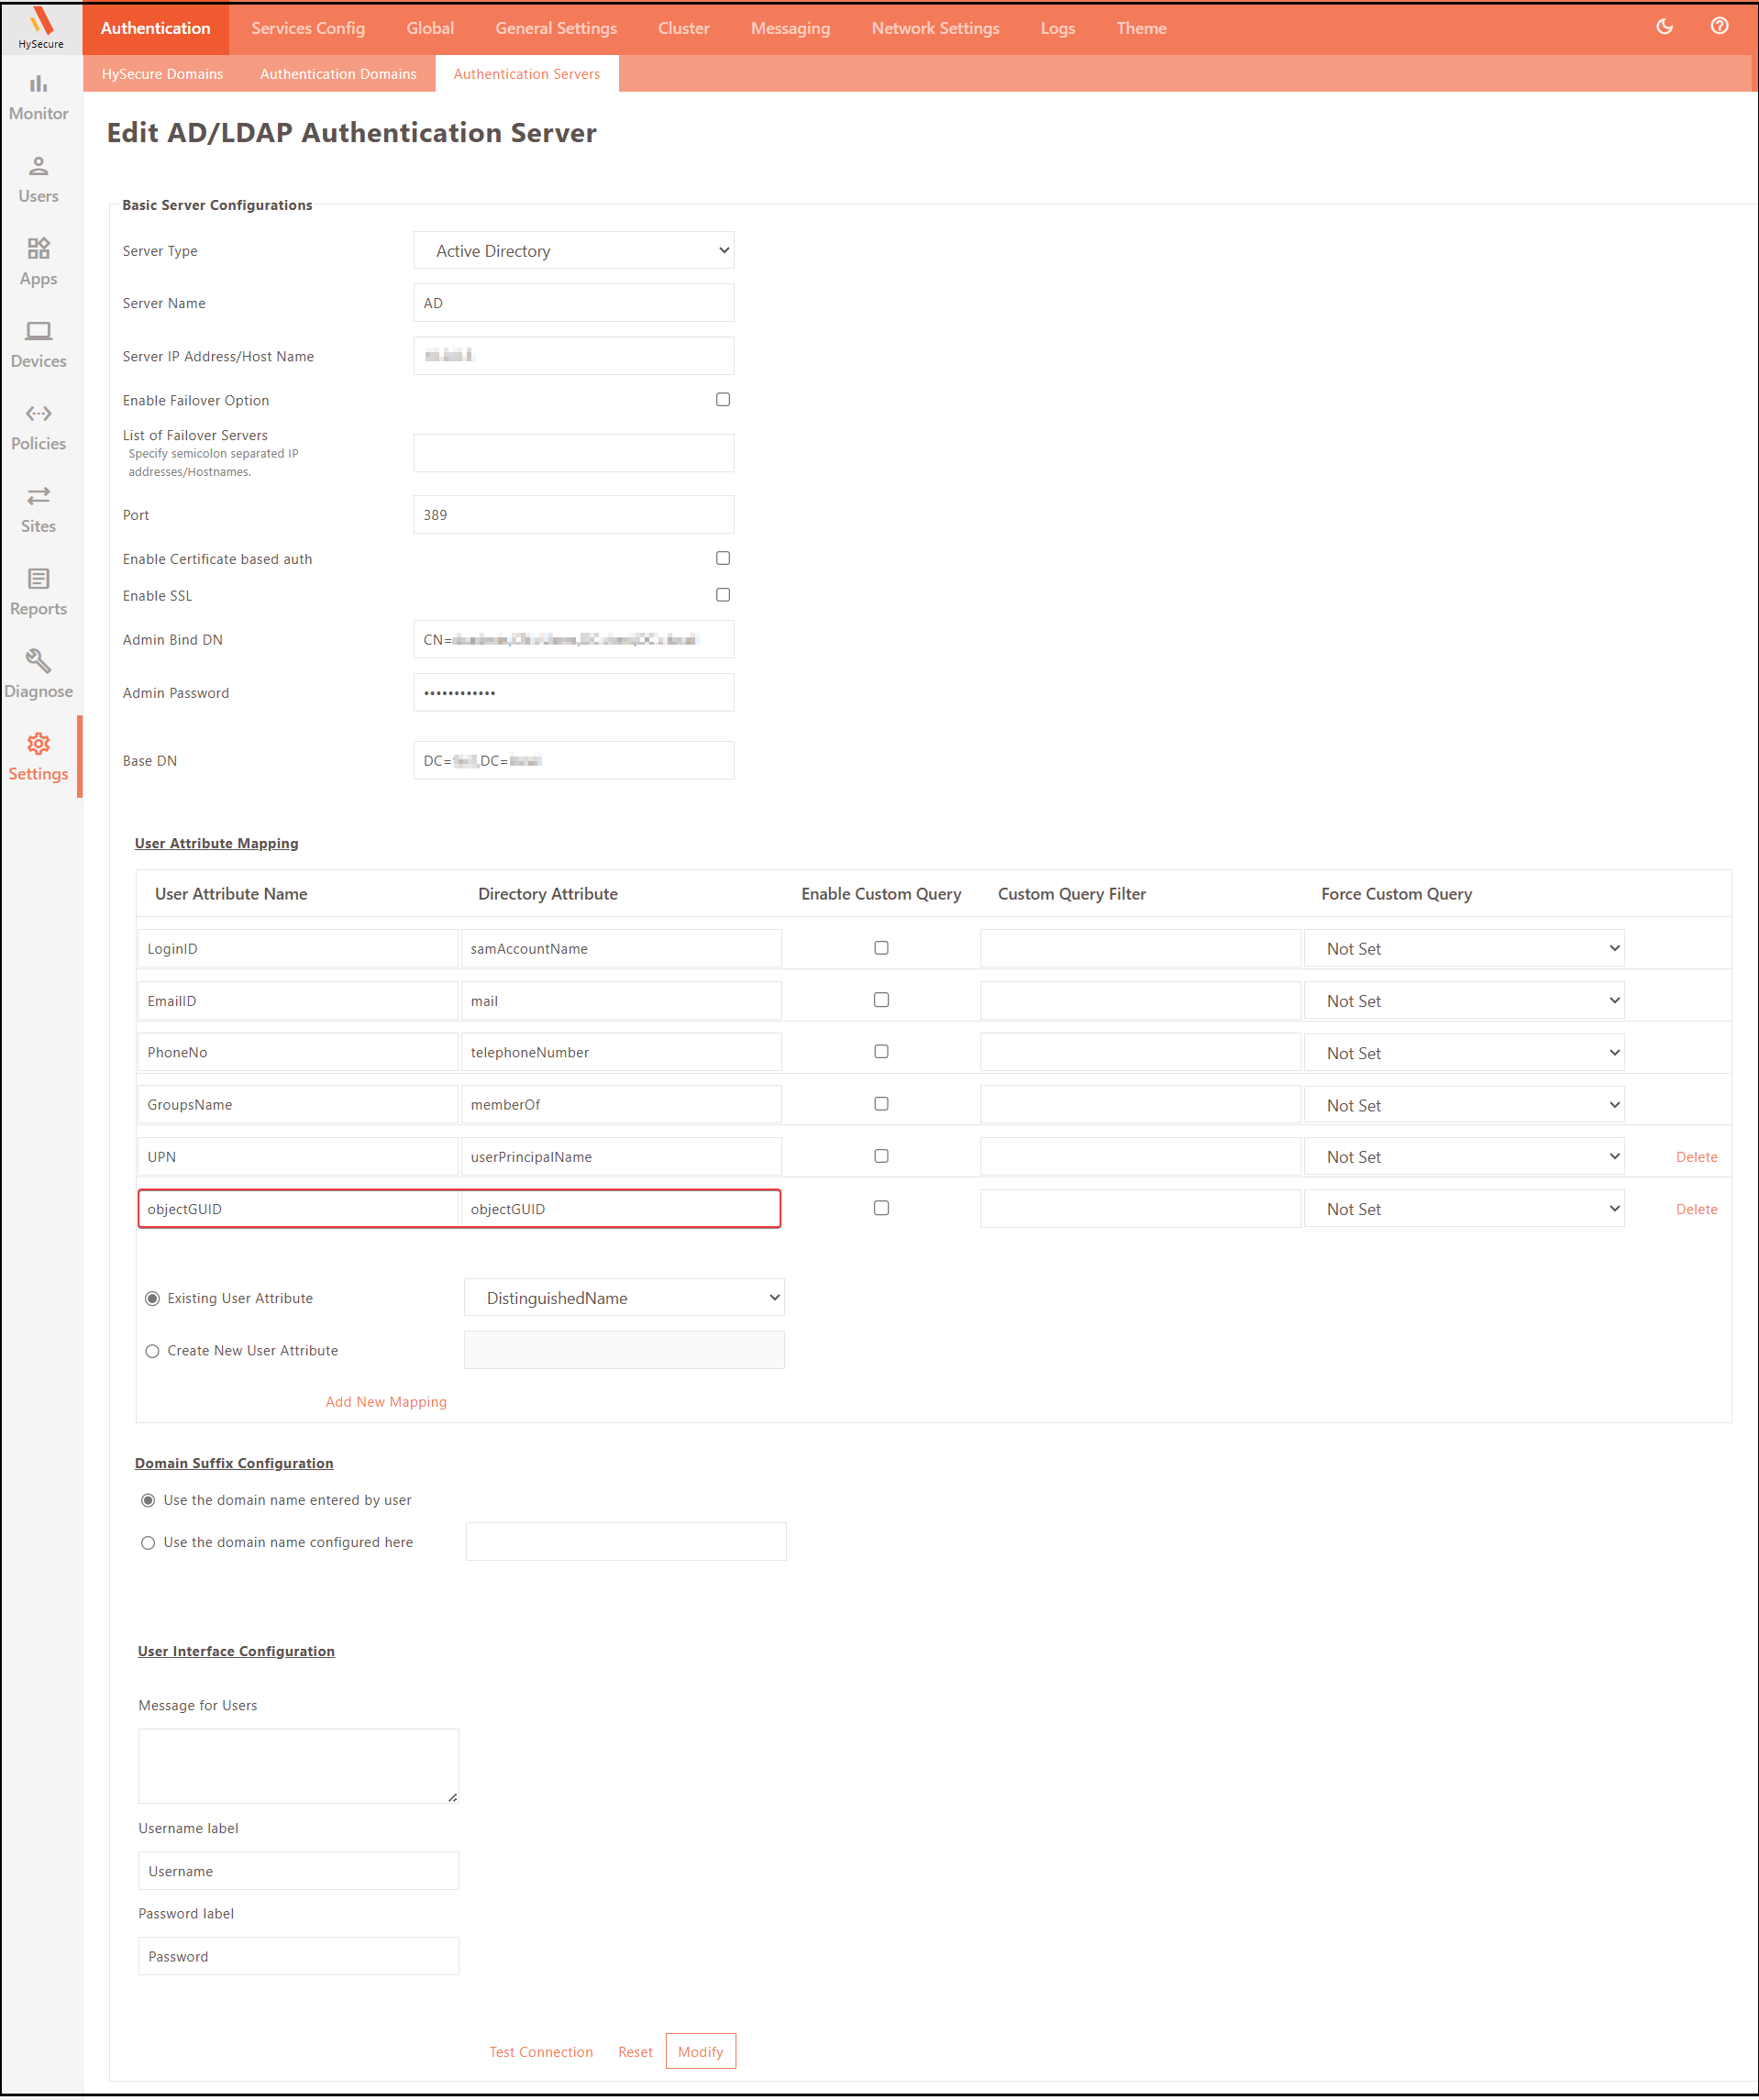Switch to the Authentication Domains tab
1759x2100 pixels.
point(338,74)
